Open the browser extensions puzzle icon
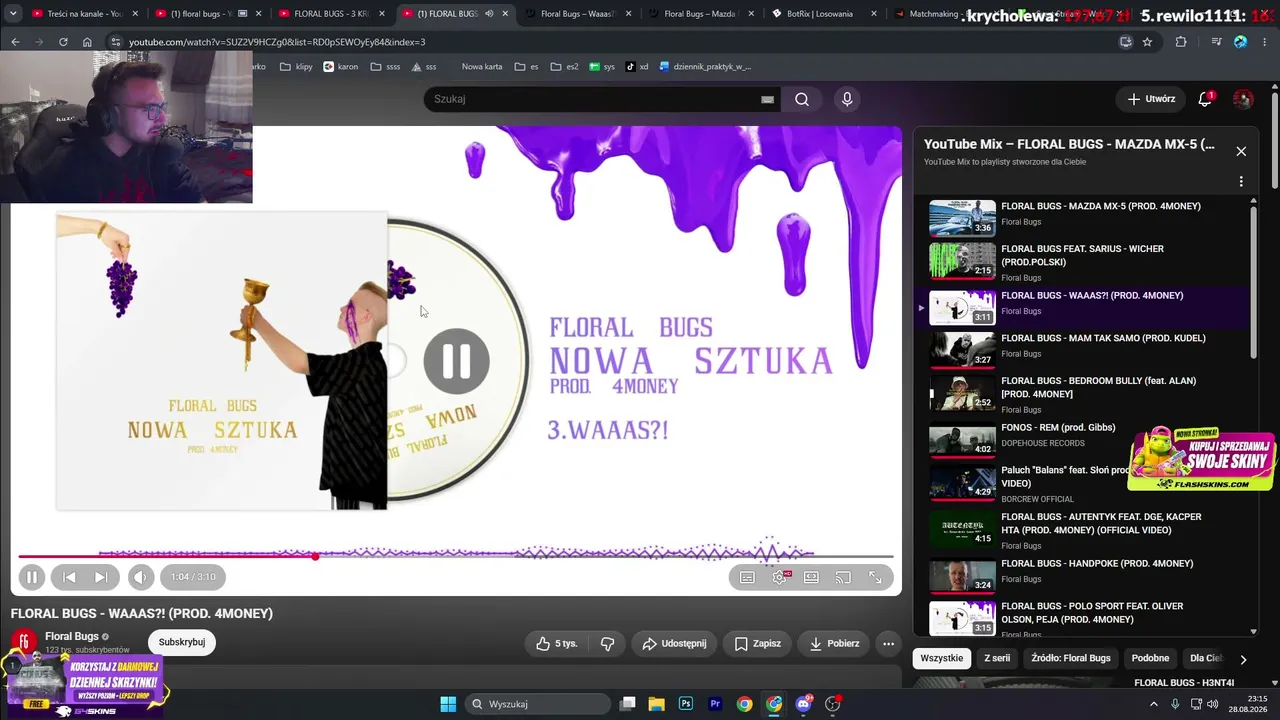1280x720 pixels. pos(1181,42)
